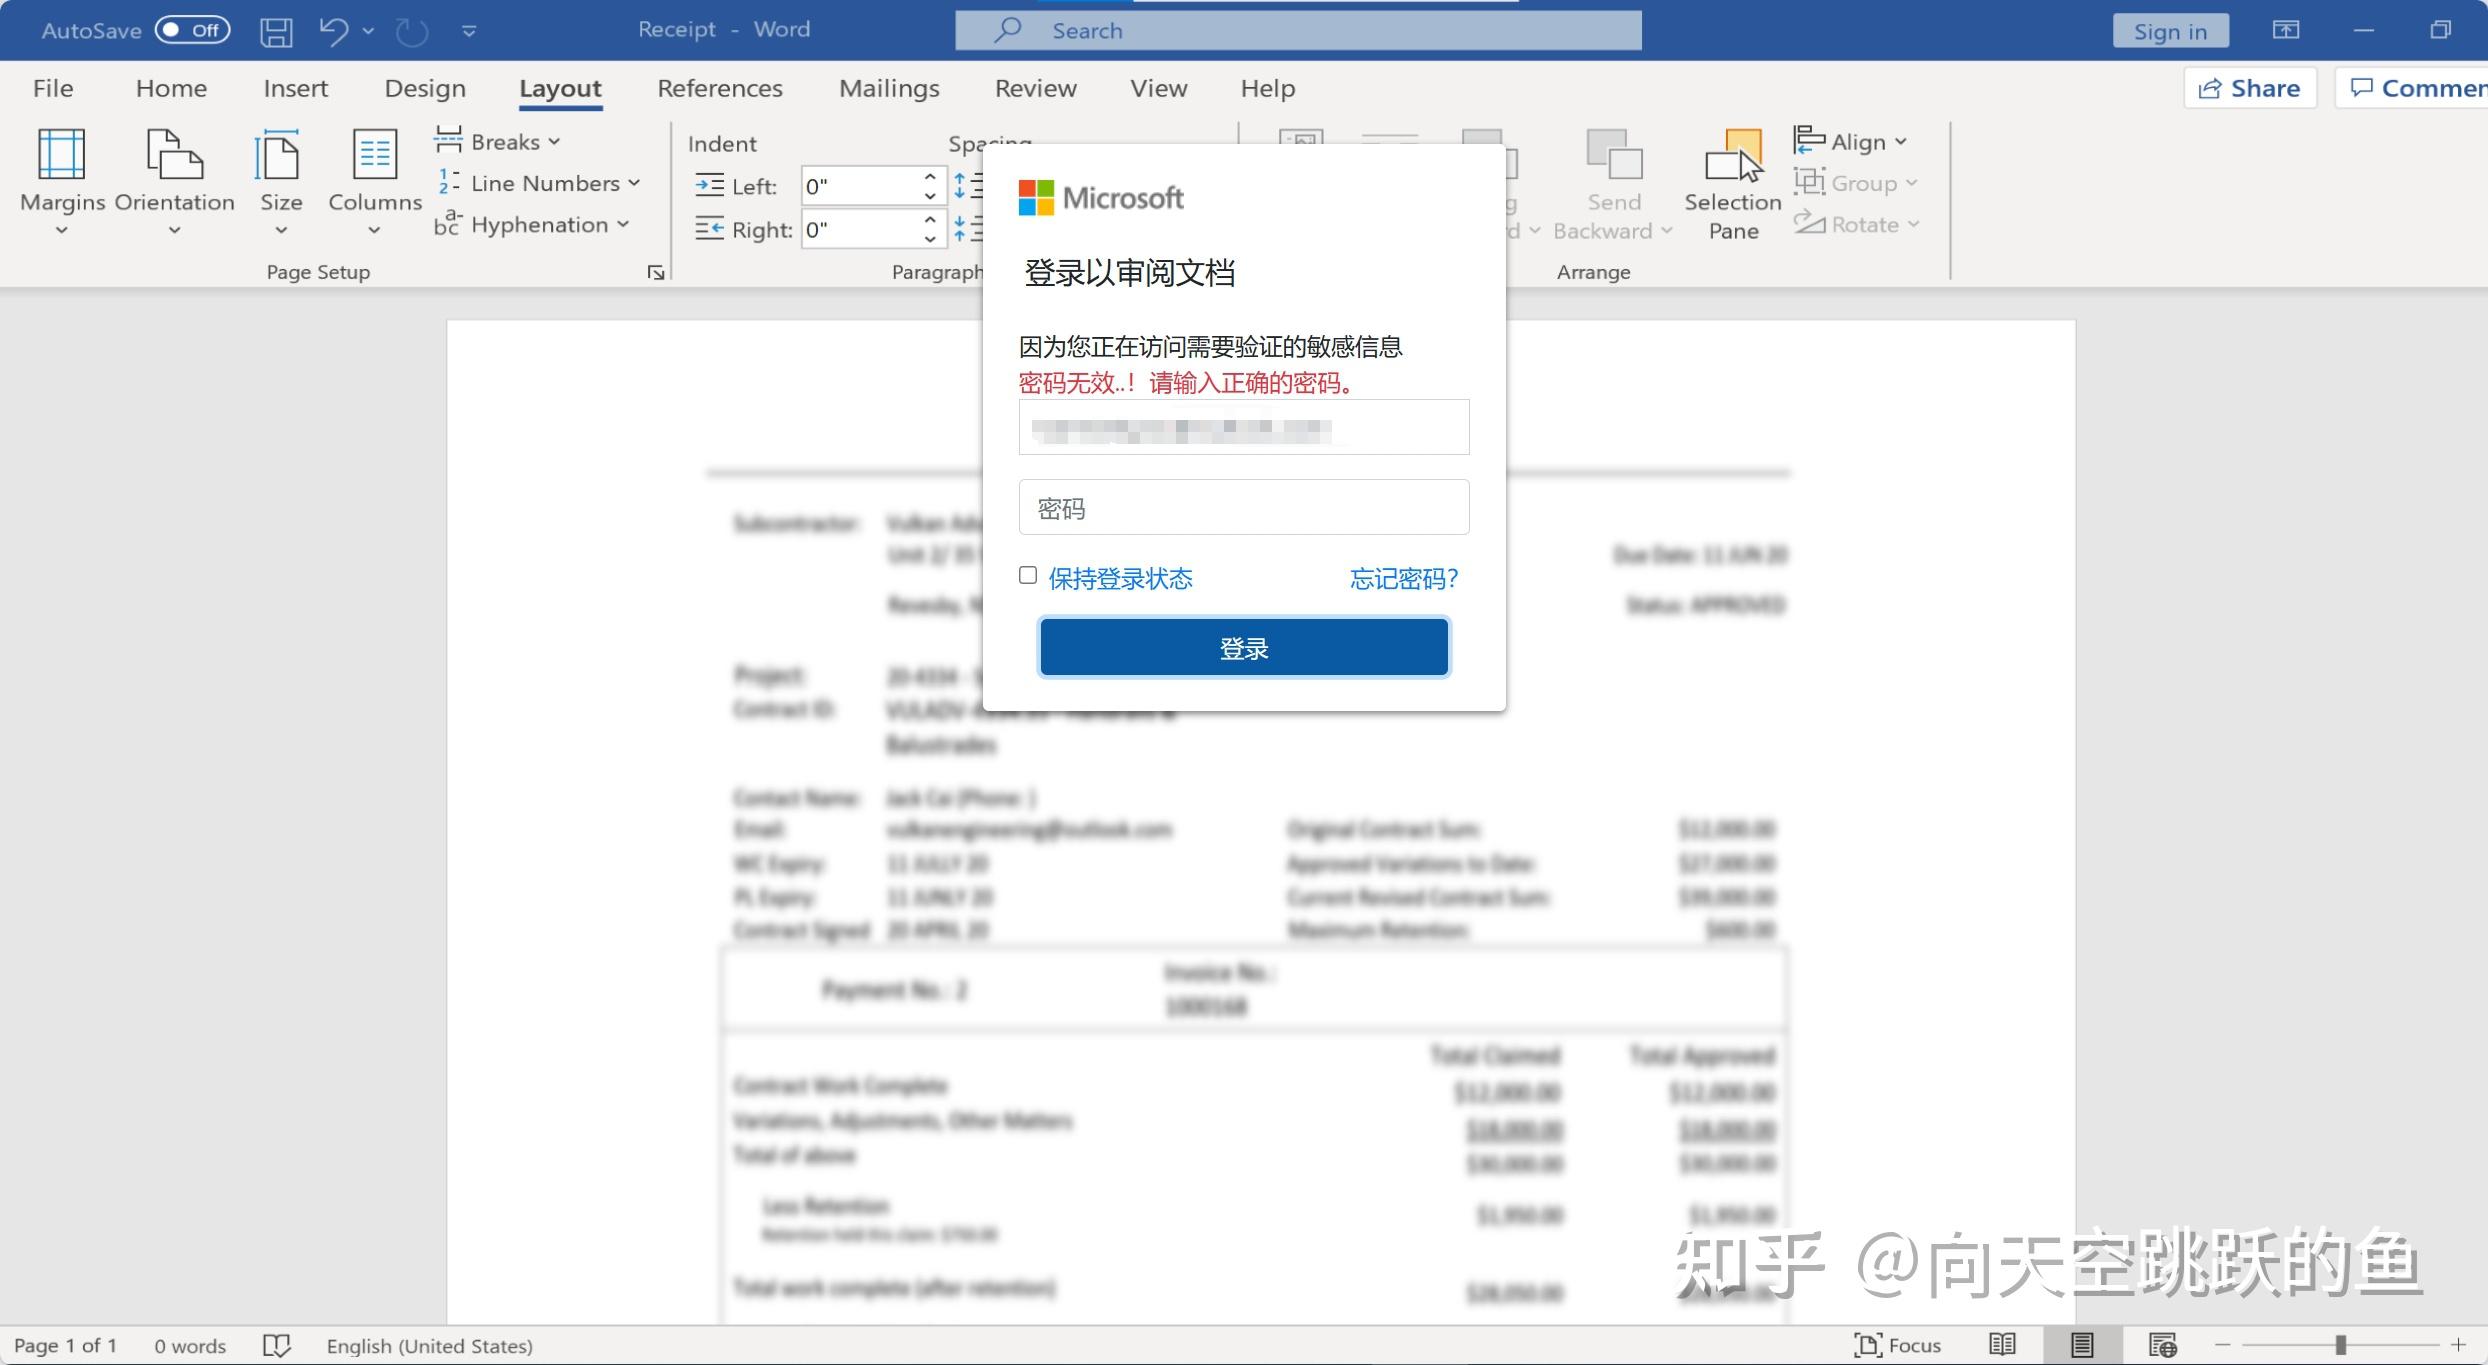Click the 登录 sign-in button

[1243, 647]
